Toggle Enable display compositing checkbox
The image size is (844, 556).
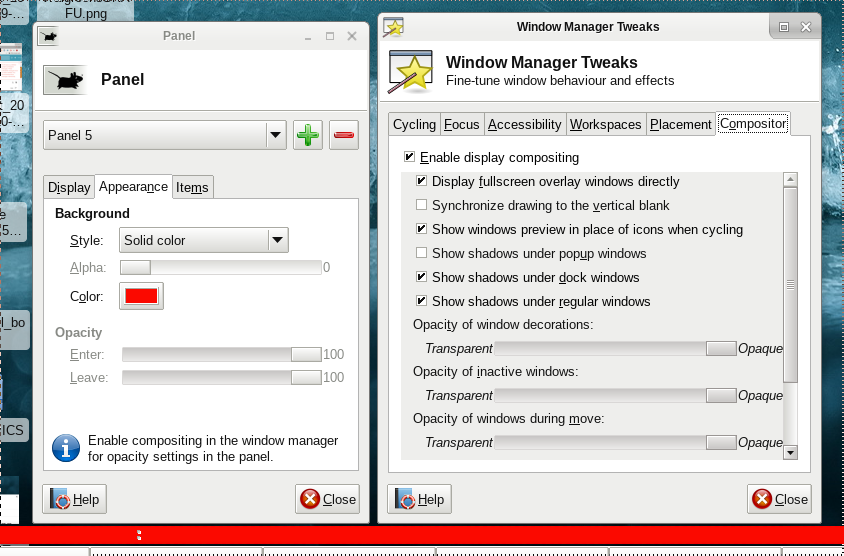click(409, 157)
